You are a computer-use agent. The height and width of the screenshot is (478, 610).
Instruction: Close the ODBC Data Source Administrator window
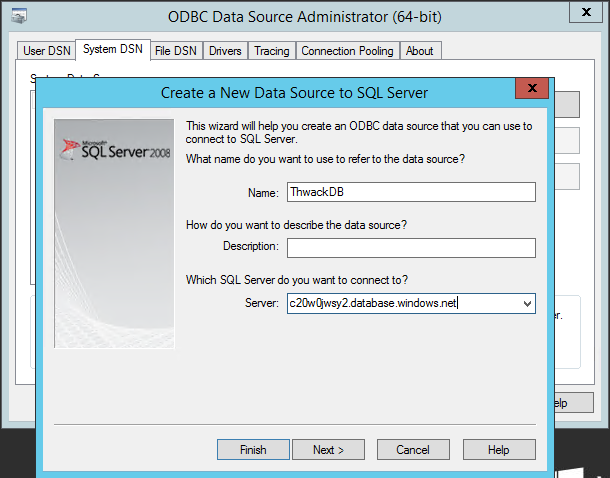[586, 12]
